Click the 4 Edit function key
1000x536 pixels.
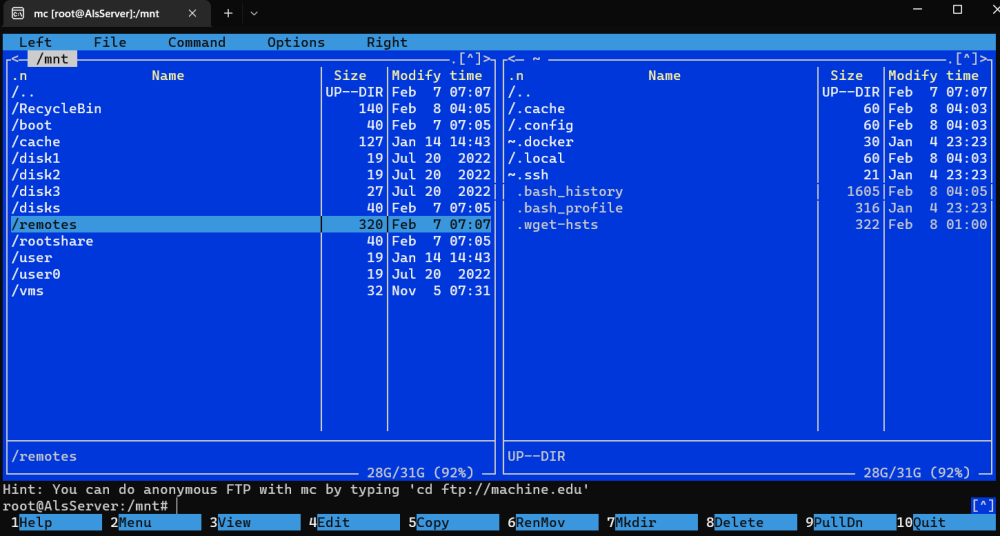click(x=355, y=523)
